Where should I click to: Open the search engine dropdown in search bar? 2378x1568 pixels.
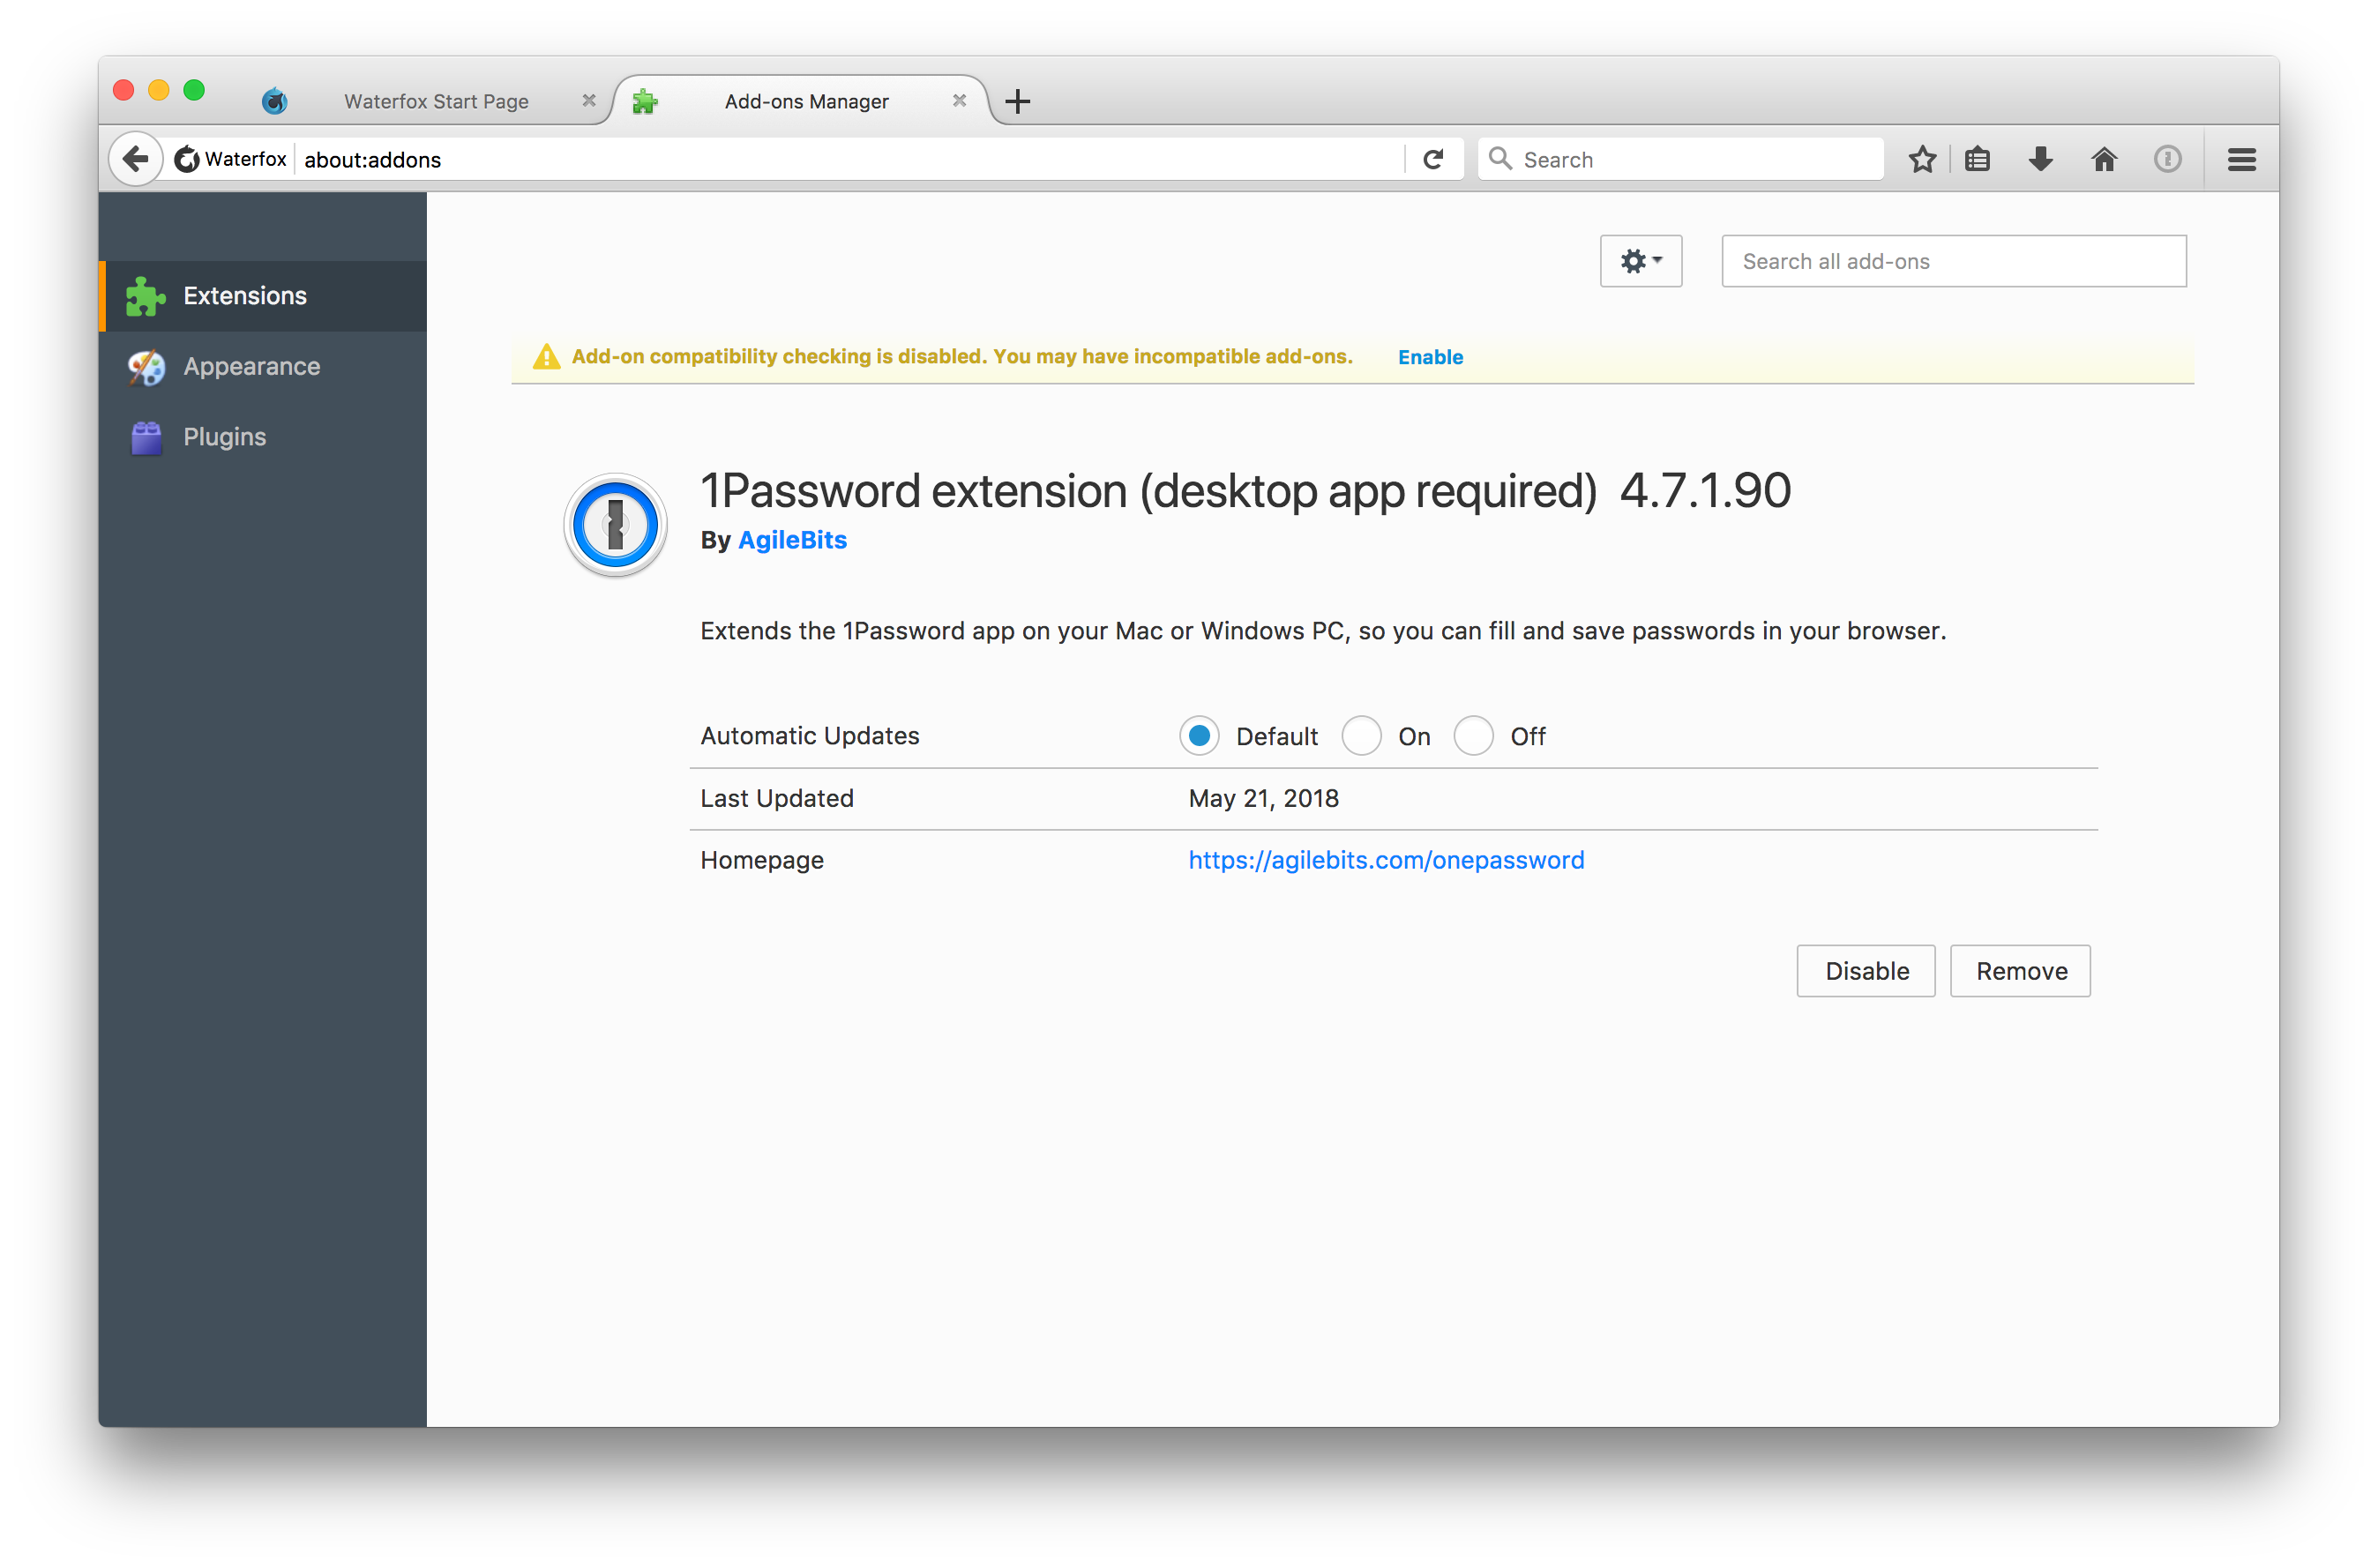click(x=1500, y=158)
